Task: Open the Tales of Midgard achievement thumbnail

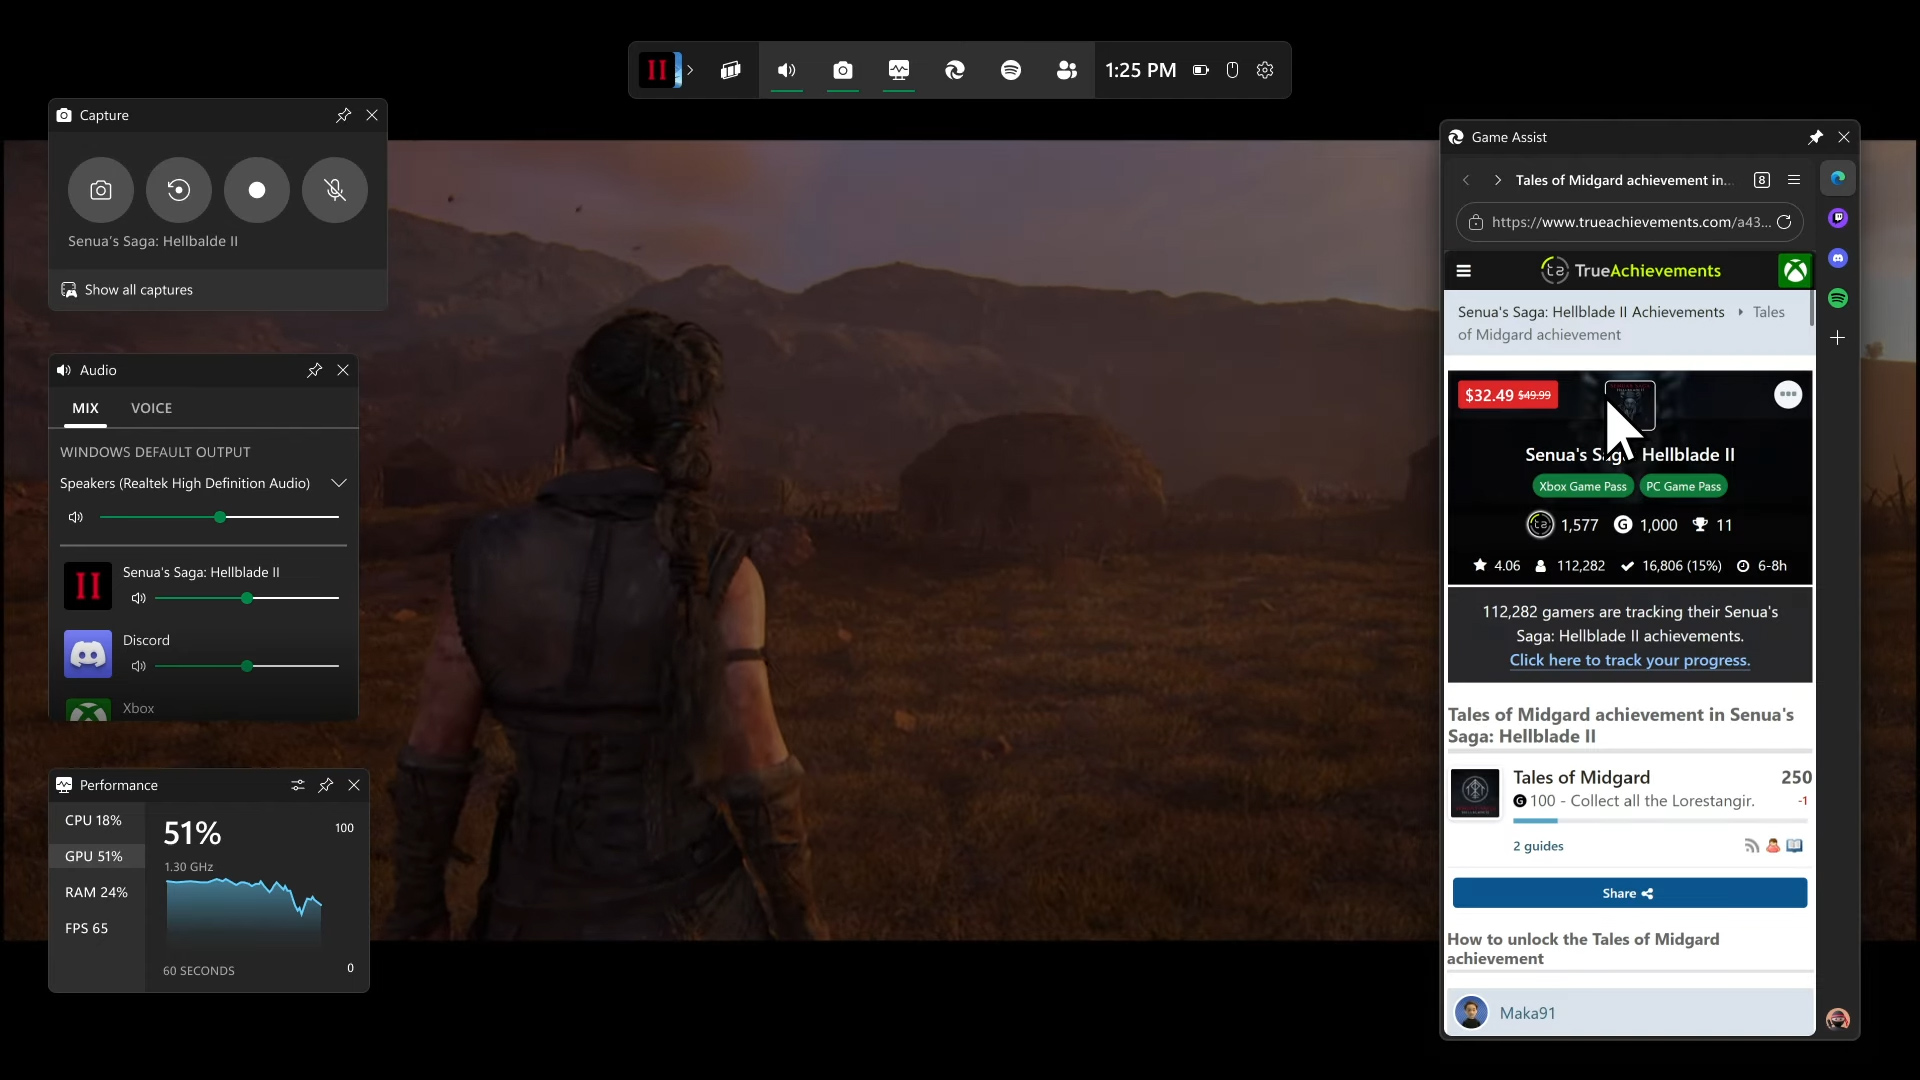Action: [x=1475, y=793]
